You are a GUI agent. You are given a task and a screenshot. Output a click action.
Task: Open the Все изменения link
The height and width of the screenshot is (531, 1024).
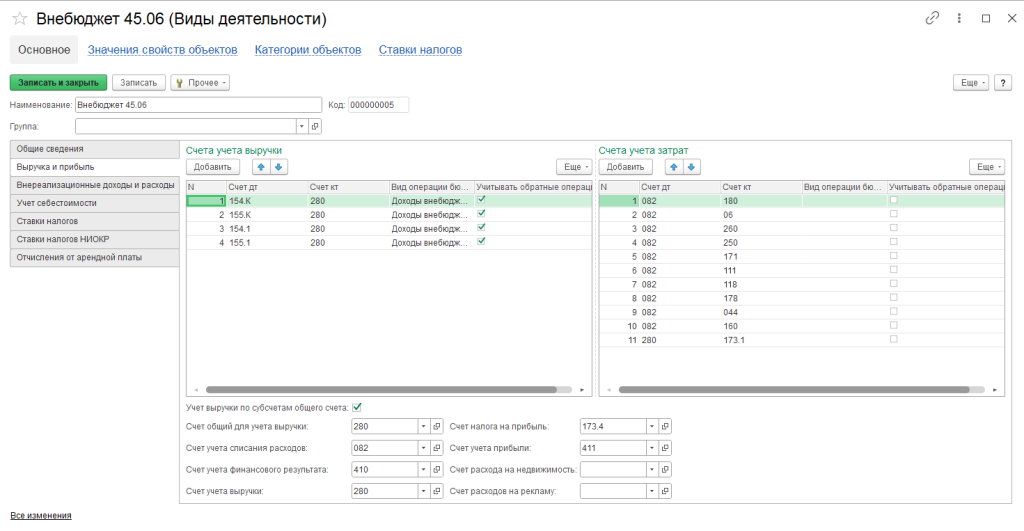[41, 515]
